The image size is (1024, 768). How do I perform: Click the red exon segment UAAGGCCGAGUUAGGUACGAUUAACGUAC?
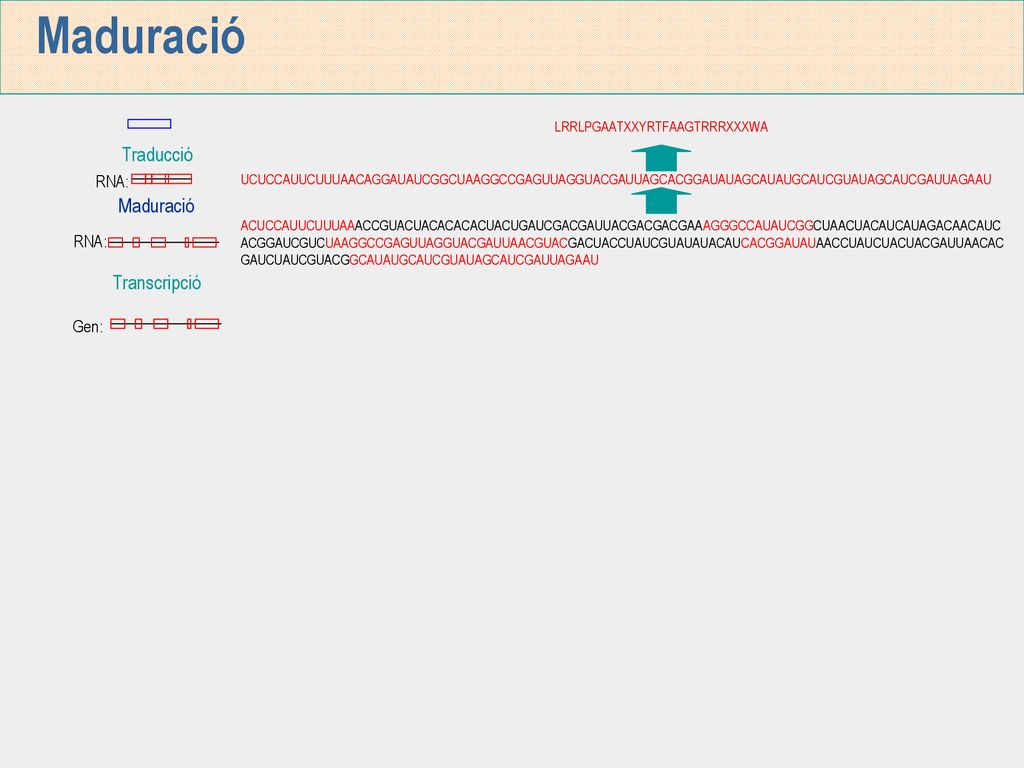point(447,243)
